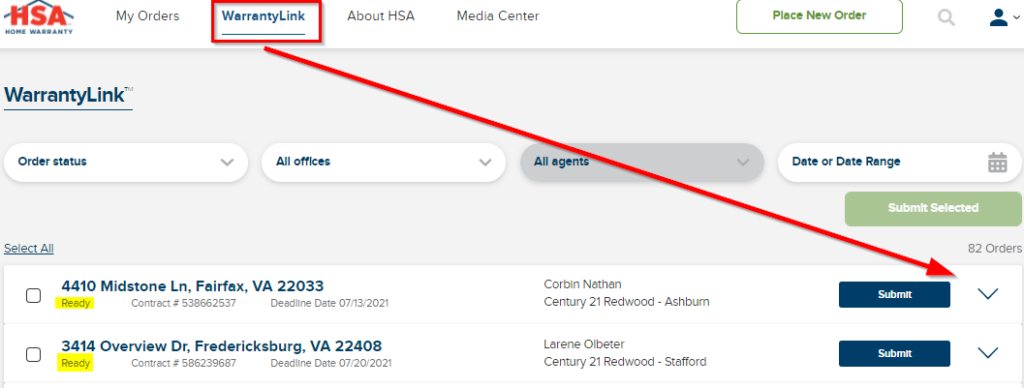This screenshot has height=388, width=1024.
Task: Open the All agents dropdown
Action: click(x=642, y=162)
